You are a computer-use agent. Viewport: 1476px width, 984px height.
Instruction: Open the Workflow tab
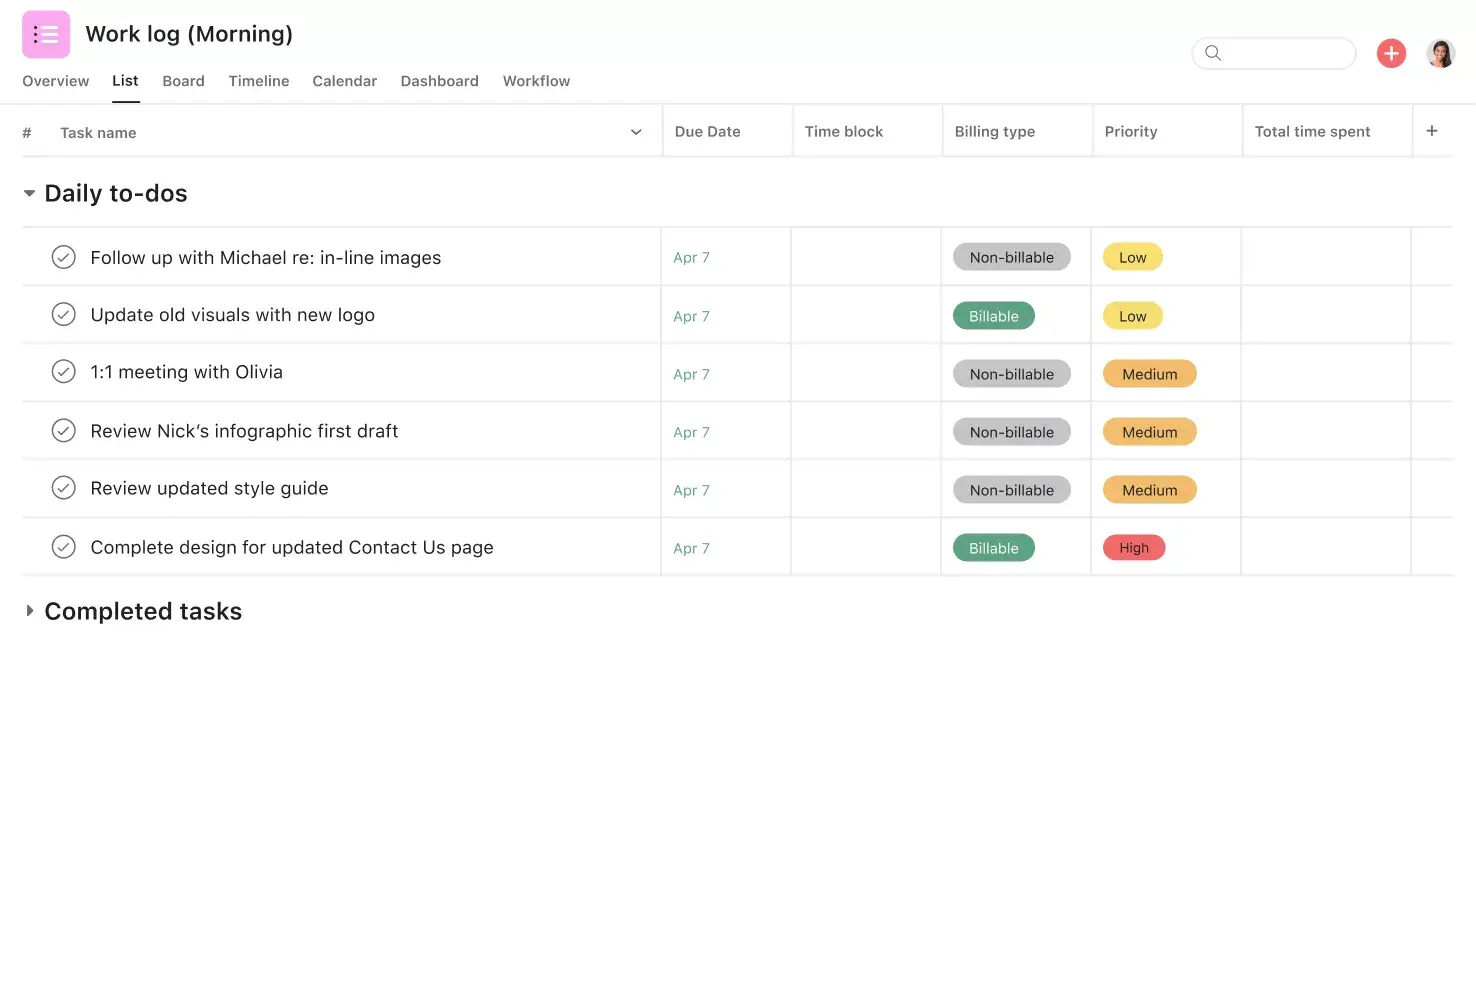point(536,81)
